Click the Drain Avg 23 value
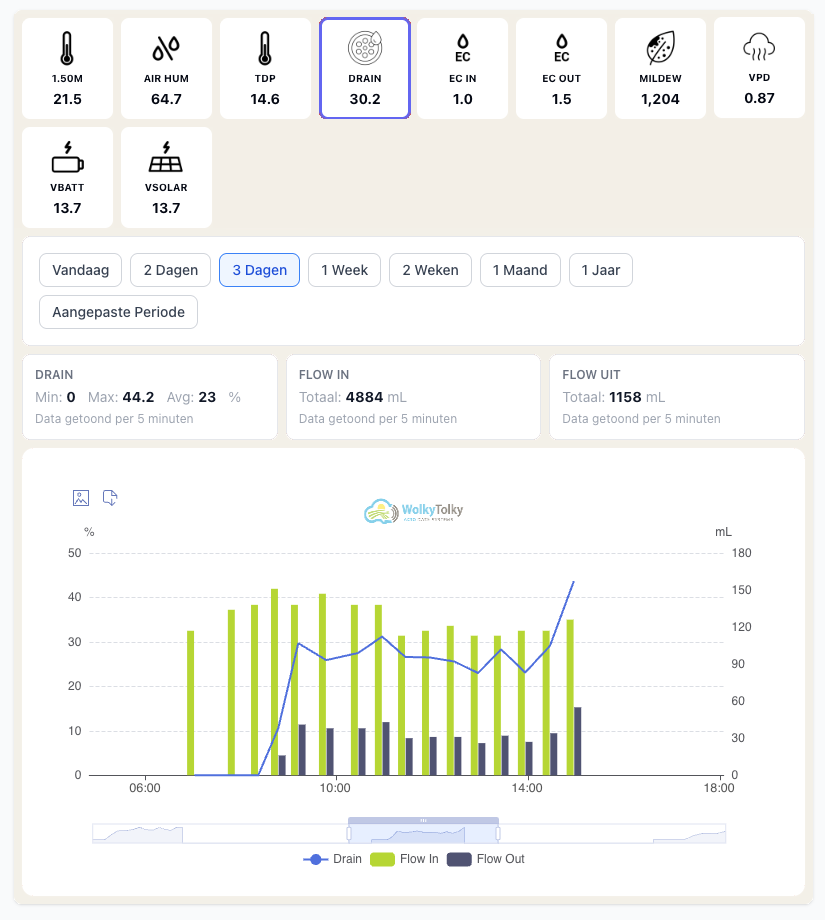Screen dimensions: 825x920 click(x=207, y=397)
